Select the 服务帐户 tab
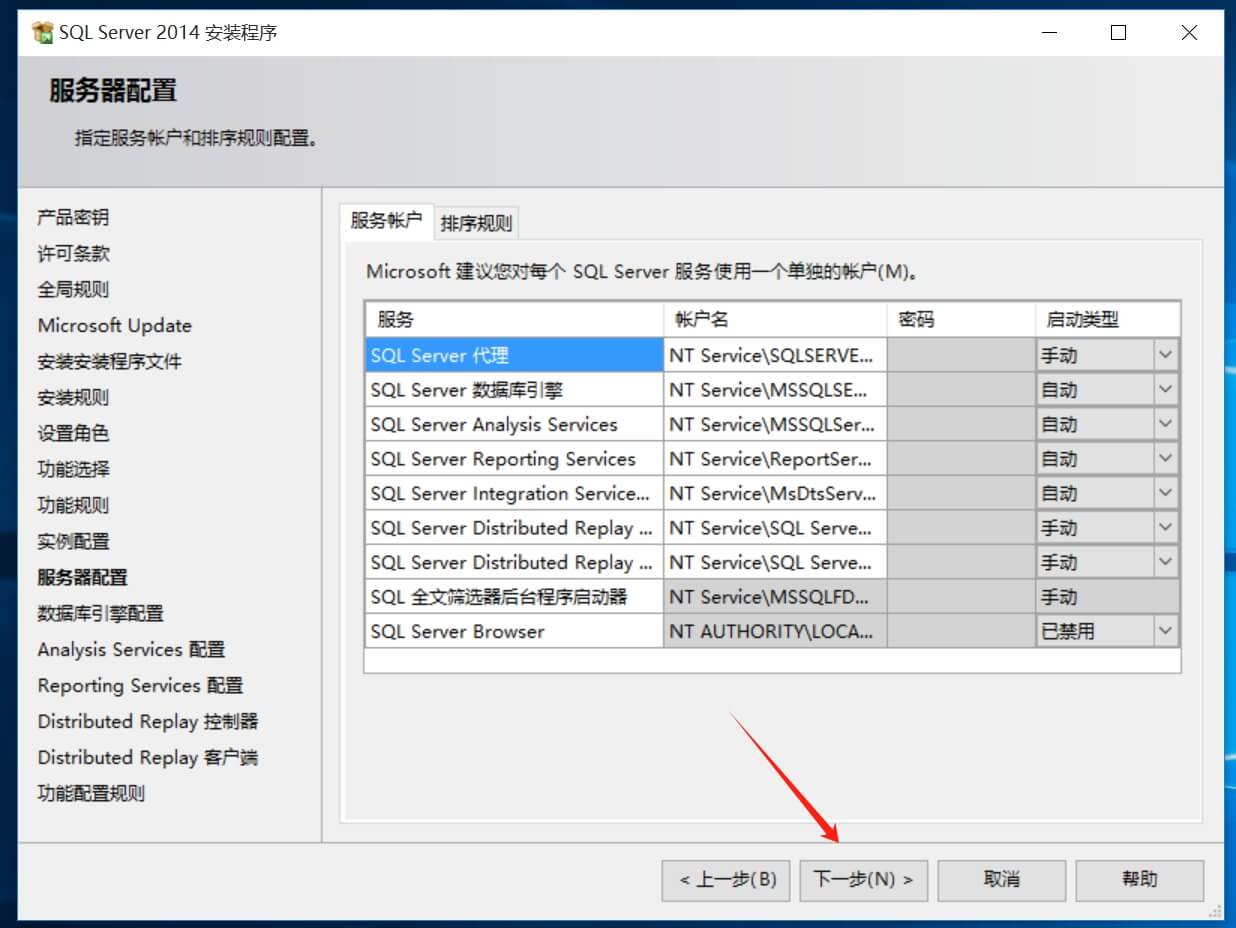The width and height of the screenshot is (1236, 928). [x=386, y=221]
